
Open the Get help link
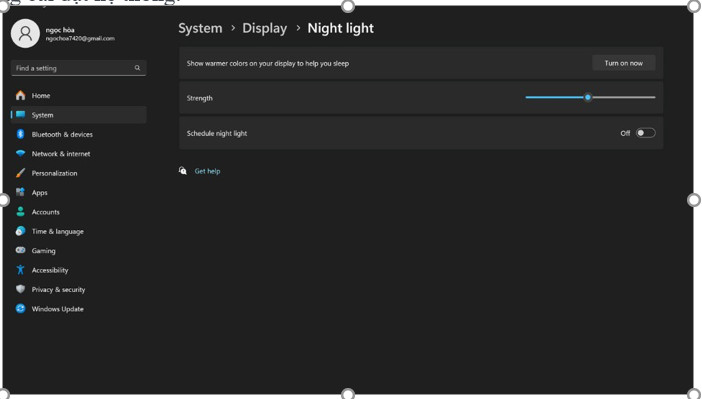point(207,171)
